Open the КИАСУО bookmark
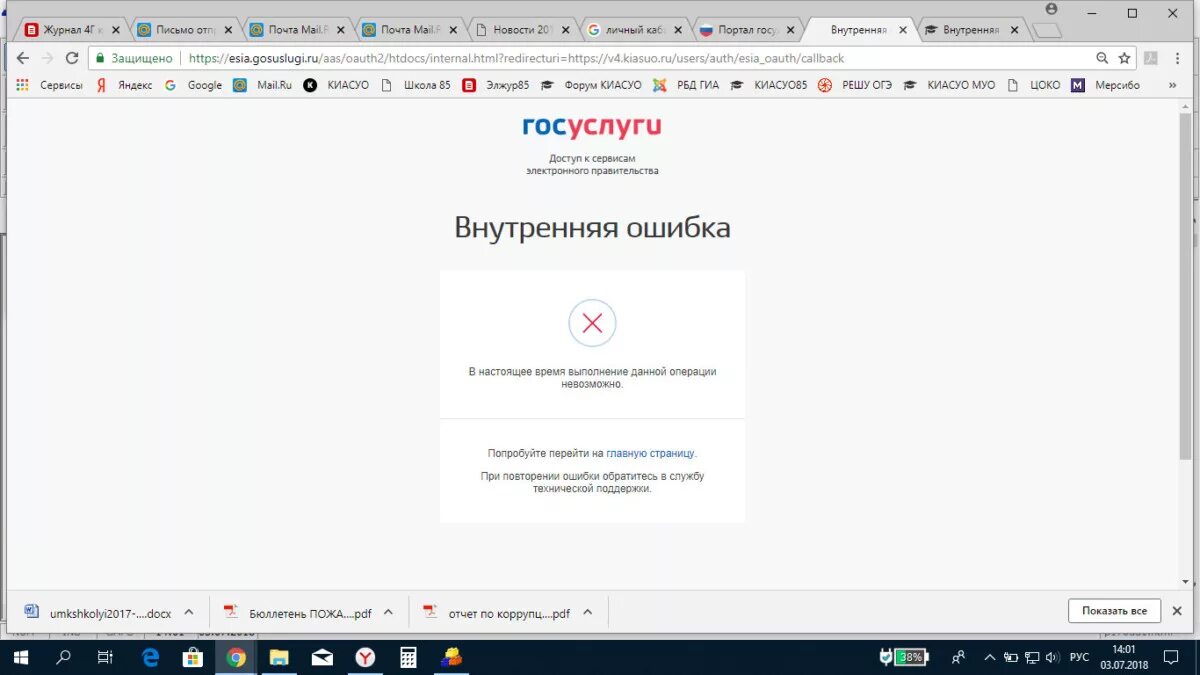 tap(336, 85)
